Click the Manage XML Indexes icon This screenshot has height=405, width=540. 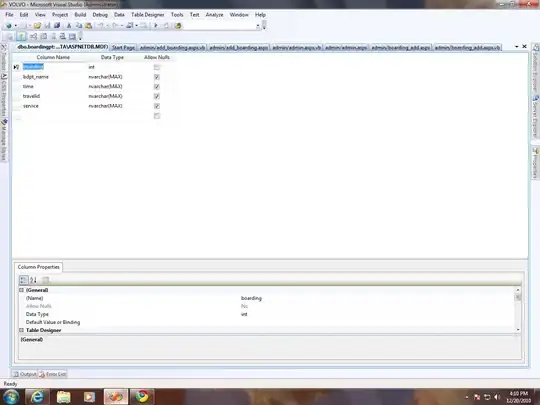click(x=63, y=36)
